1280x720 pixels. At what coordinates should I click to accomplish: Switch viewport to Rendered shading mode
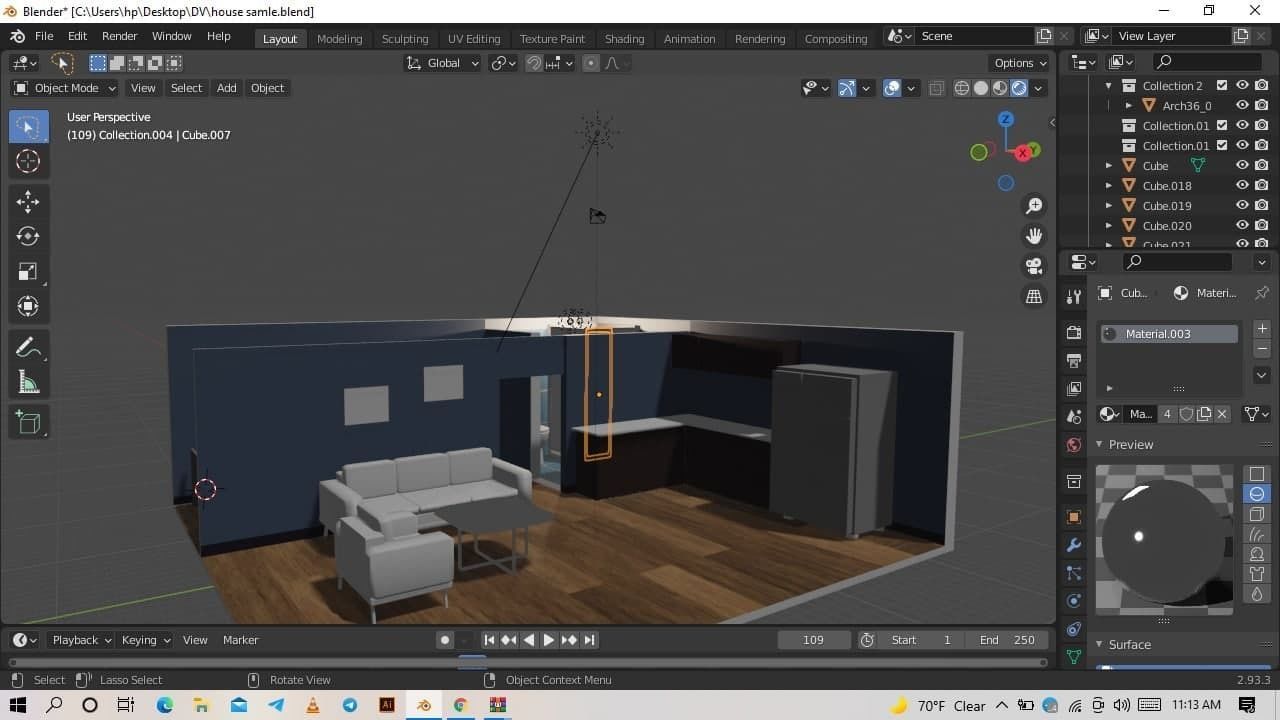(x=1019, y=87)
